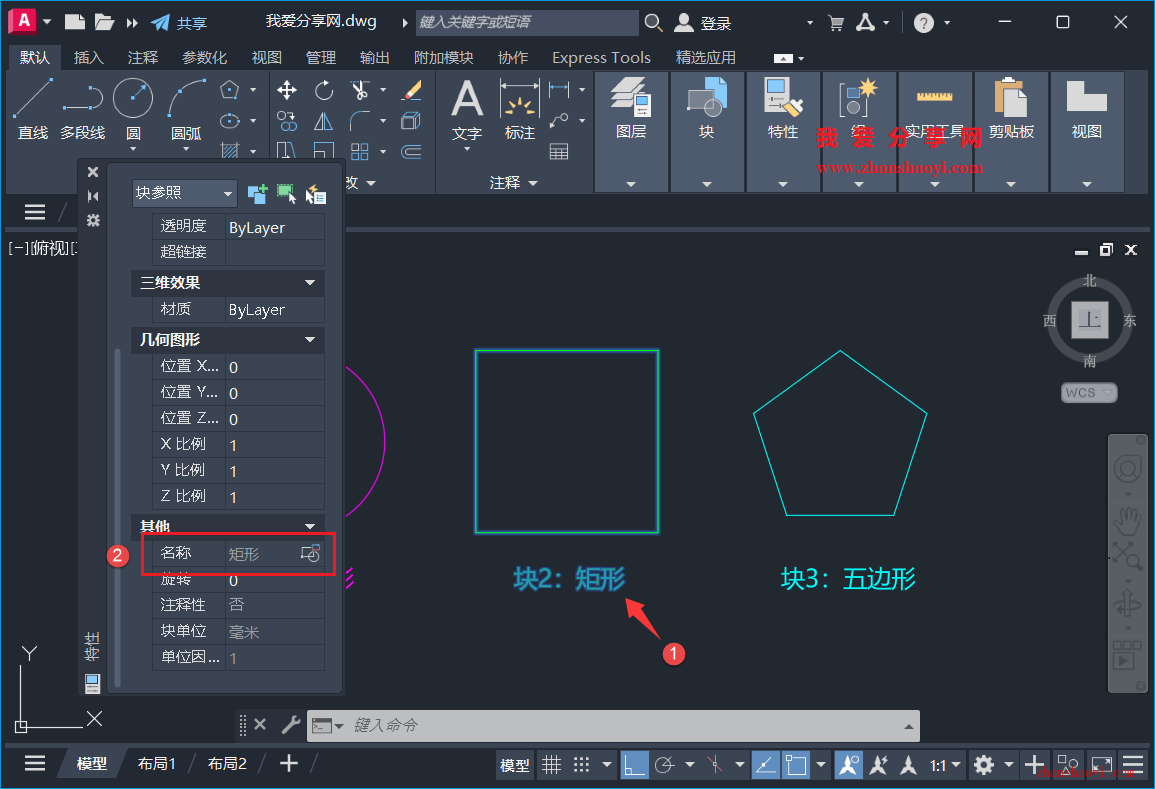
Task: Click the Mirror tool icon
Action: [323, 121]
